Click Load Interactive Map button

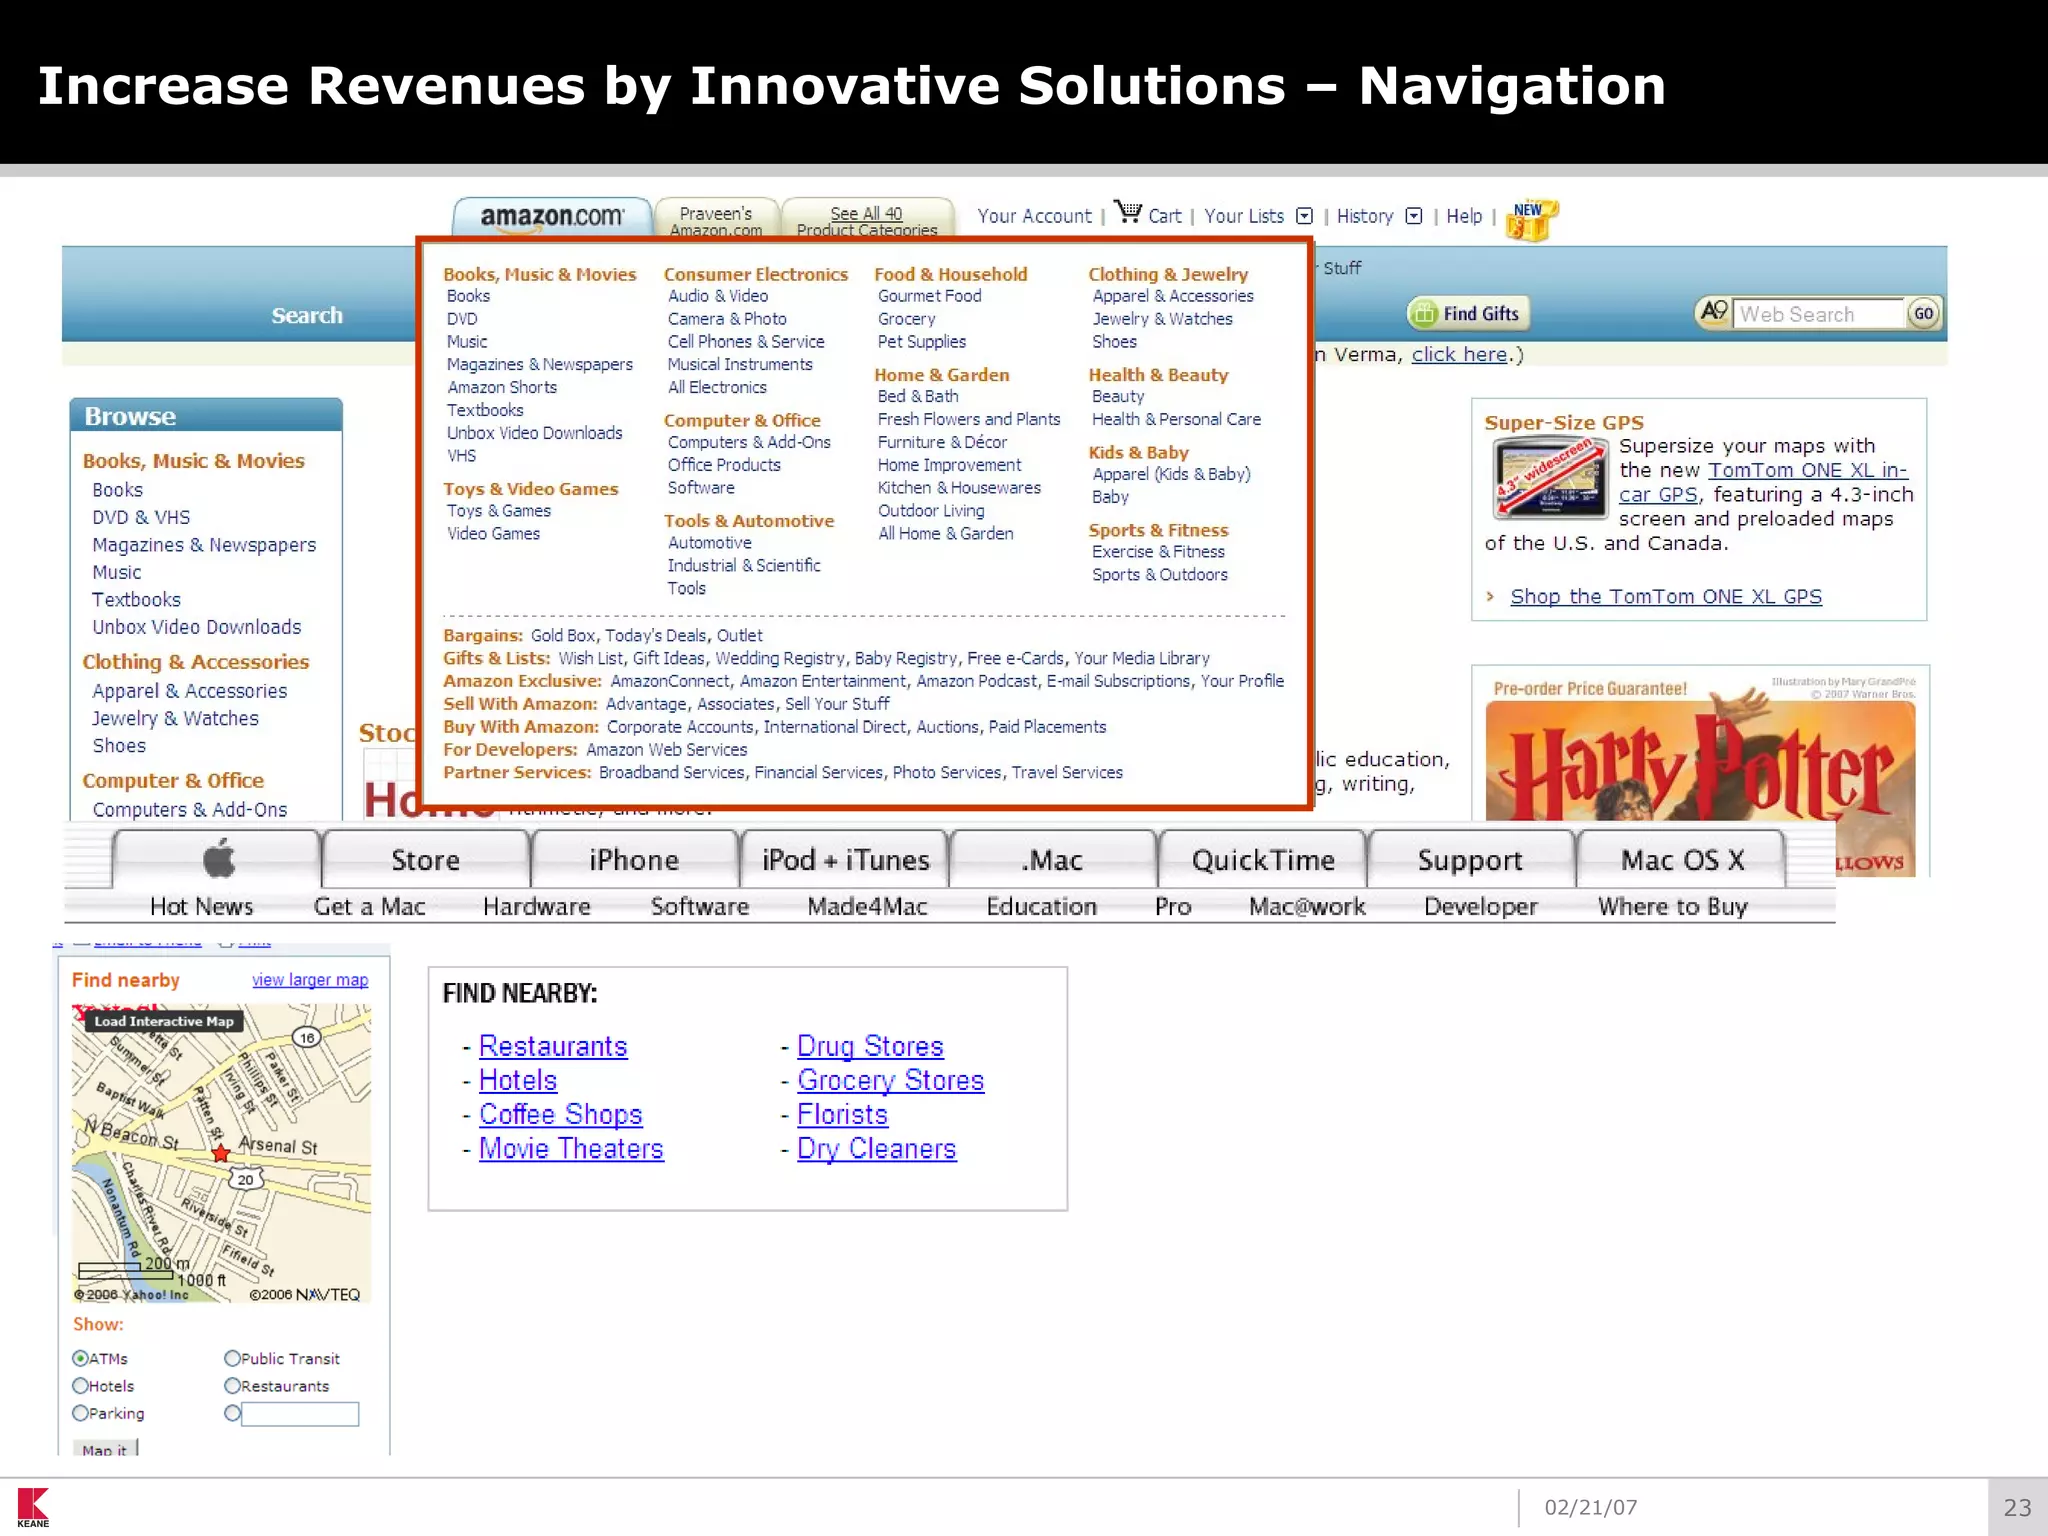(164, 1021)
